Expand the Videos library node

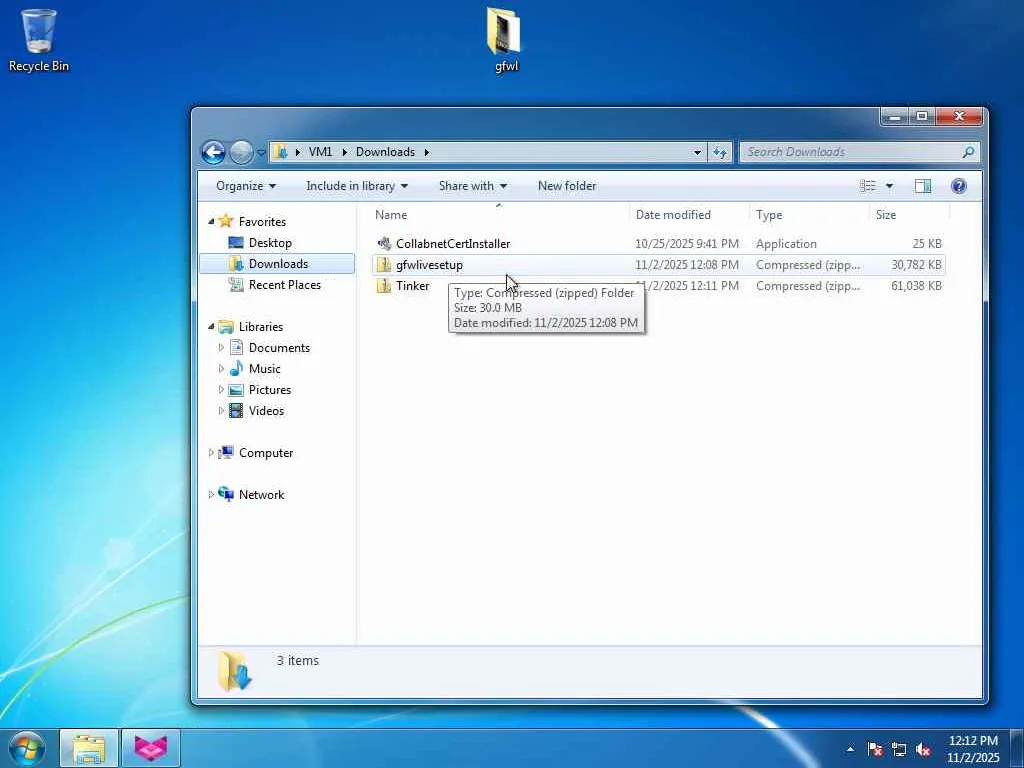point(221,411)
